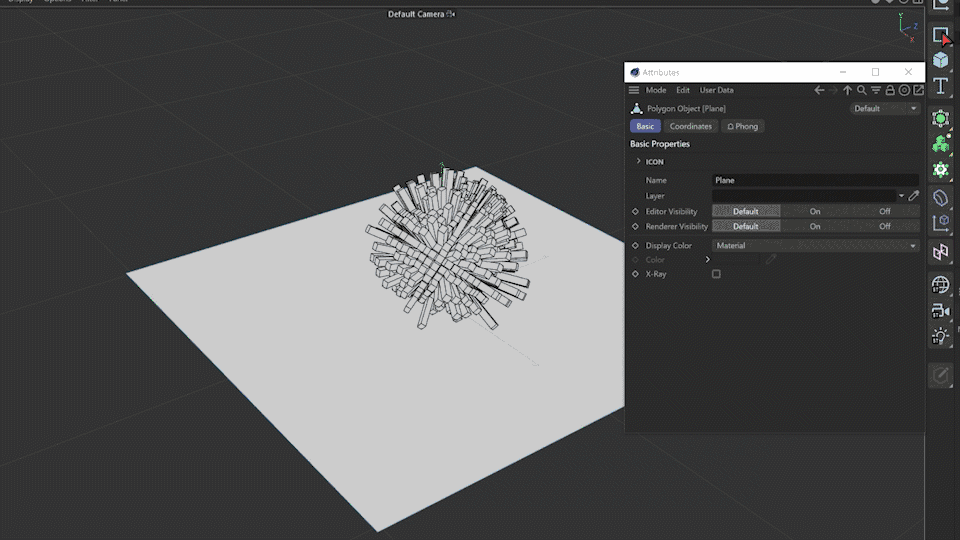Click the Basic Properties heading

pyautogui.click(x=659, y=144)
